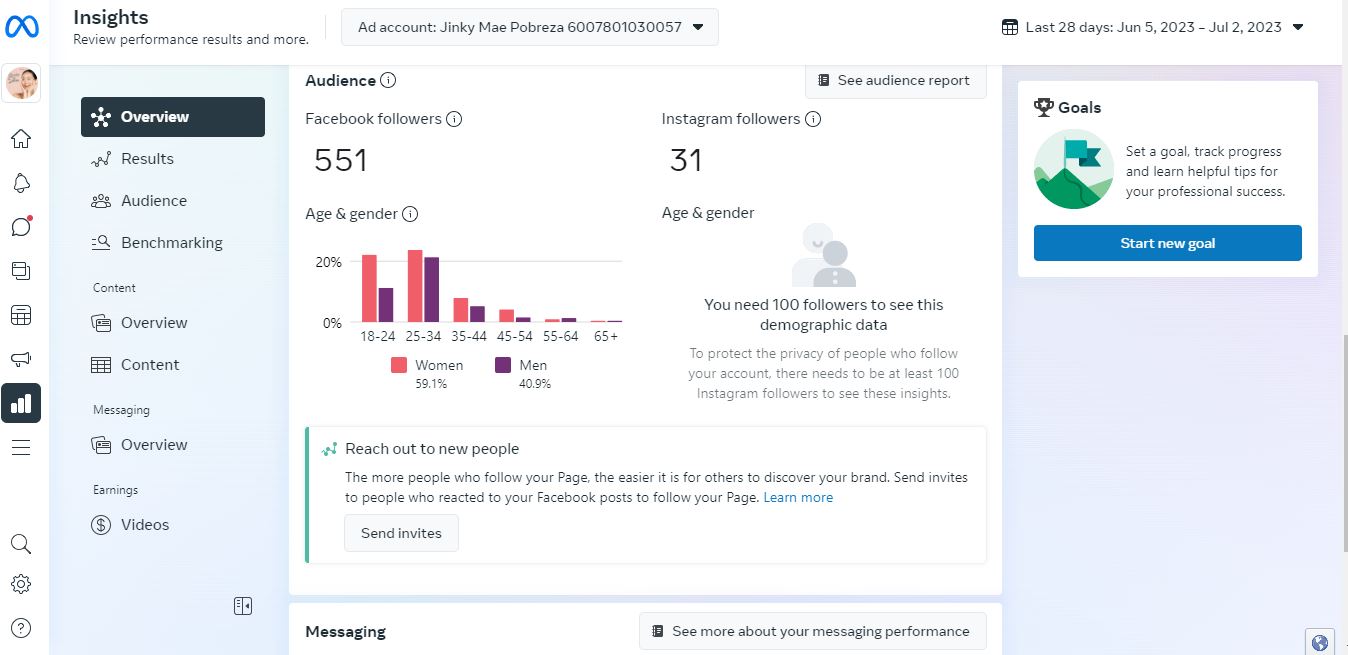Click the Insights page title
Screen dimensions: 1348x655
110,17
